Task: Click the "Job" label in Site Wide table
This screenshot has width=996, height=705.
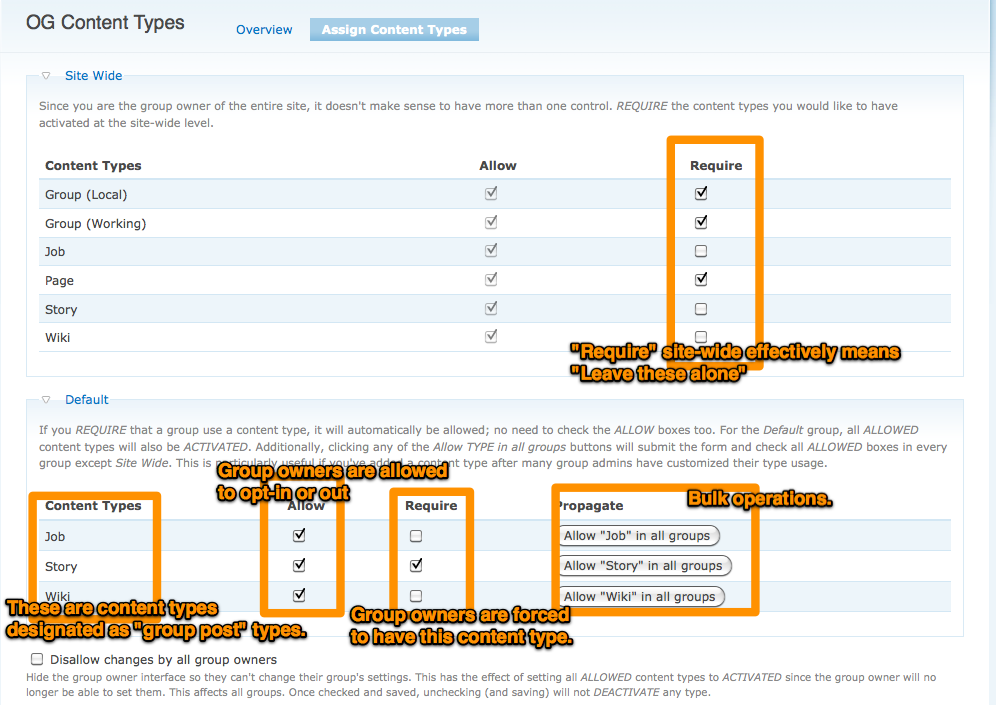Action: [x=55, y=252]
